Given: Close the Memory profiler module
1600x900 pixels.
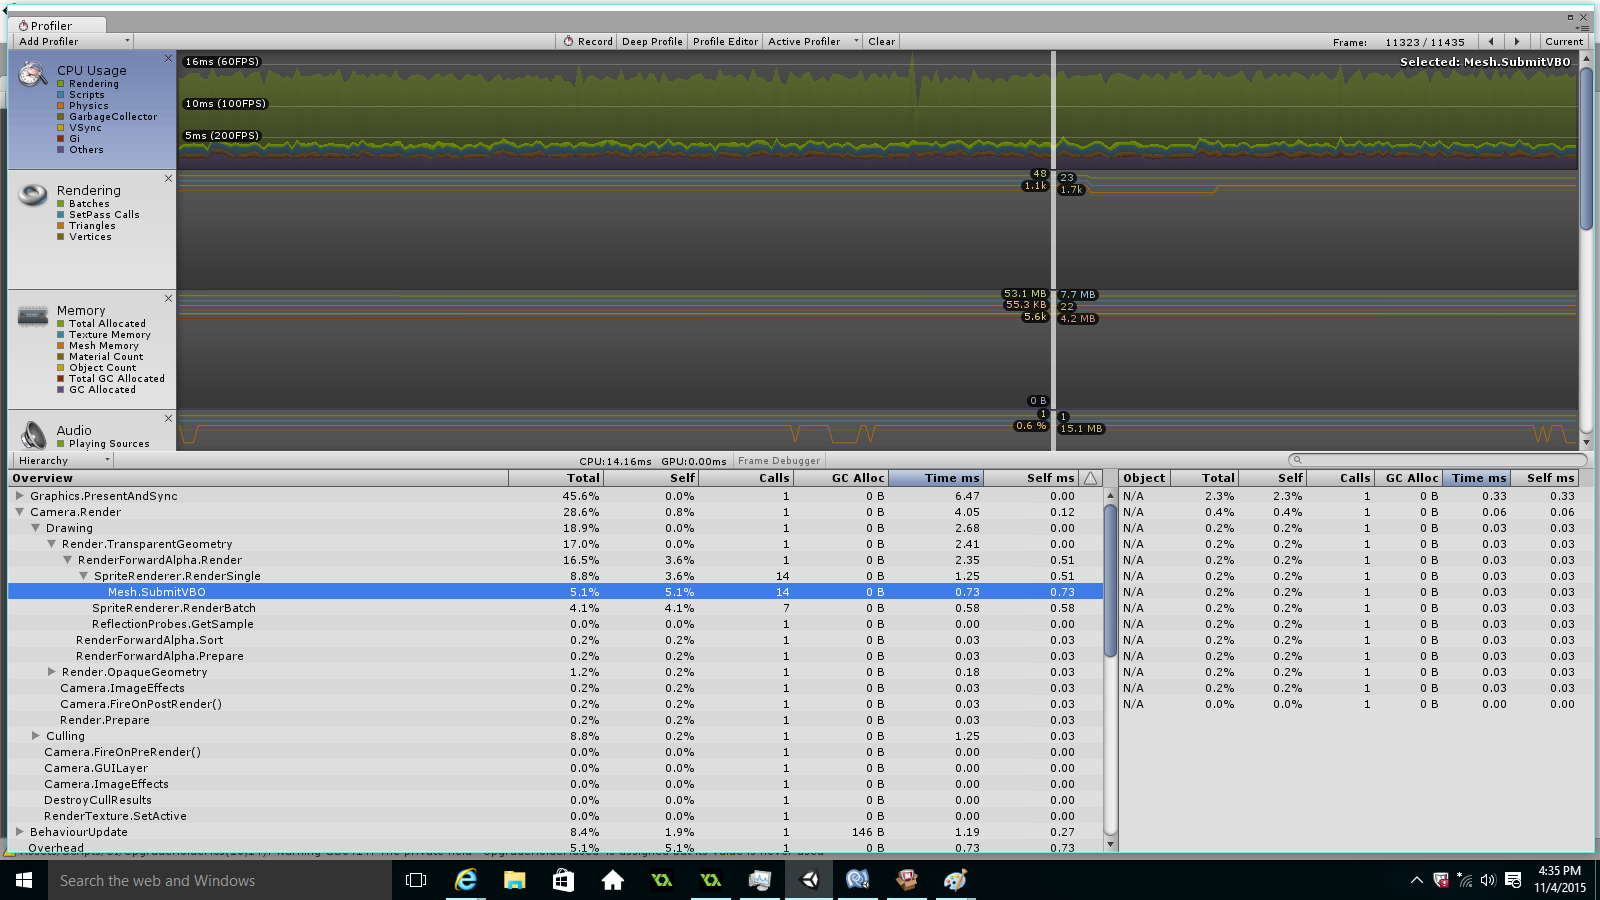Looking at the screenshot, I should pyautogui.click(x=168, y=299).
